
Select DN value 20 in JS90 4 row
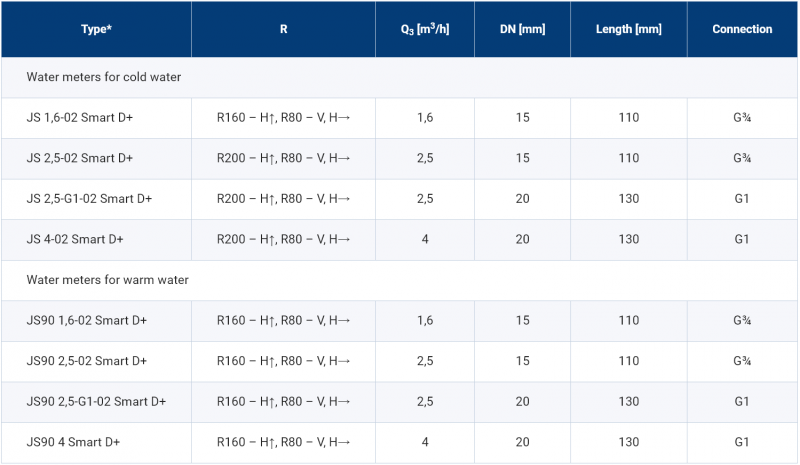pos(522,443)
